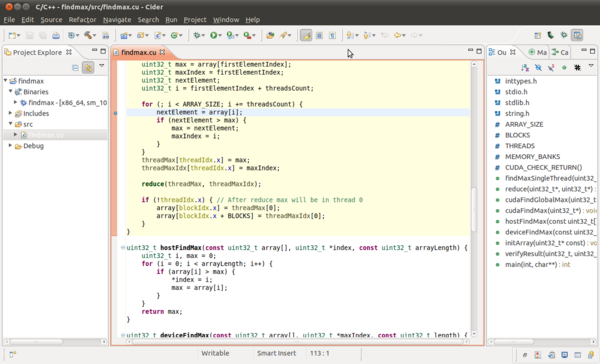This screenshot has height=364, width=600.
Task: Click the editor vertical scrollbar thumb
Action: coord(474,209)
